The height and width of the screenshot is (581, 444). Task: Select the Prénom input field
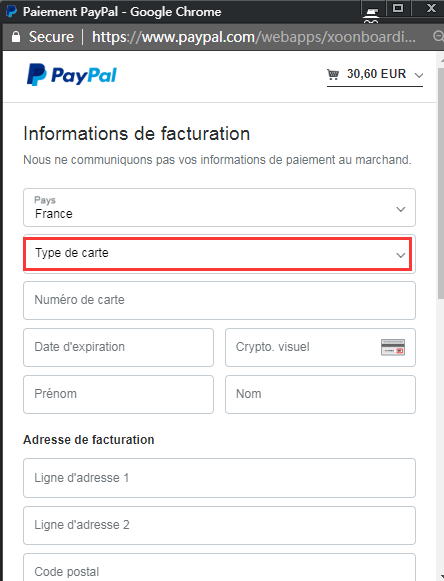pyautogui.click(x=118, y=394)
